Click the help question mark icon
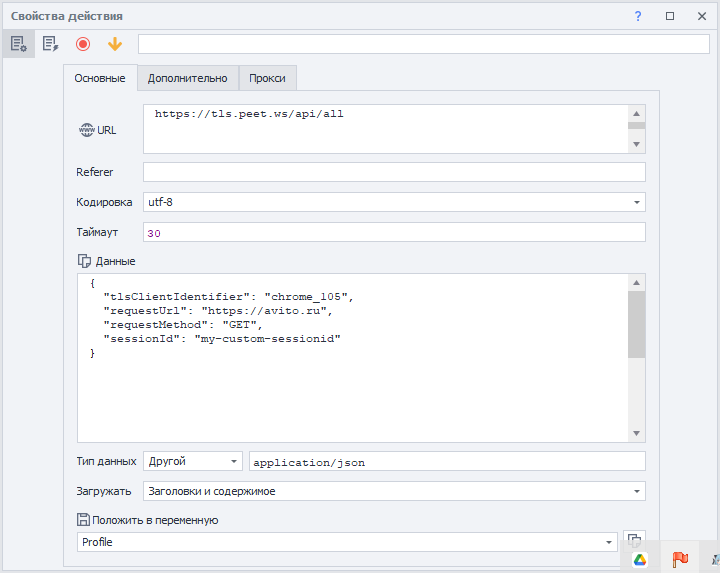 (x=638, y=16)
